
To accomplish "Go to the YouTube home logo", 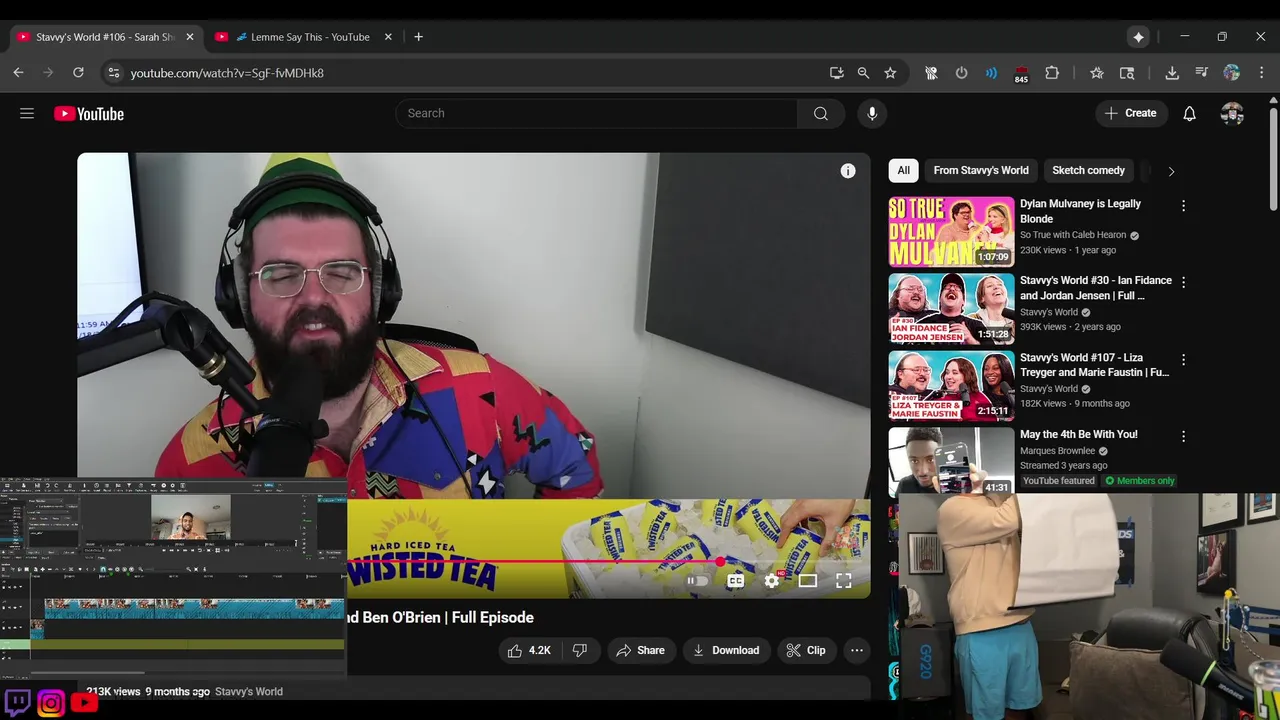I will [89, 114].
